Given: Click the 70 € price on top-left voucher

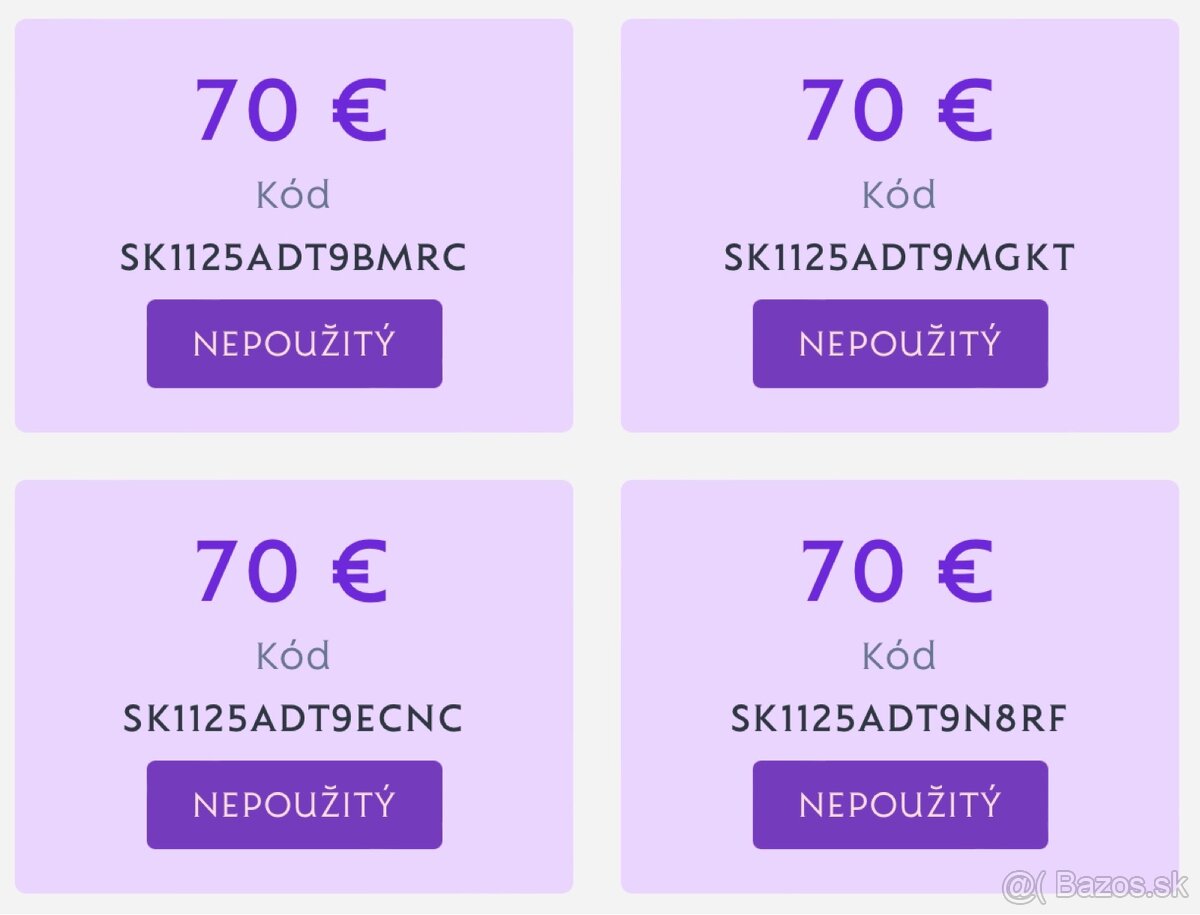Looking at the screenshot, I should click(x=294, y=110).
